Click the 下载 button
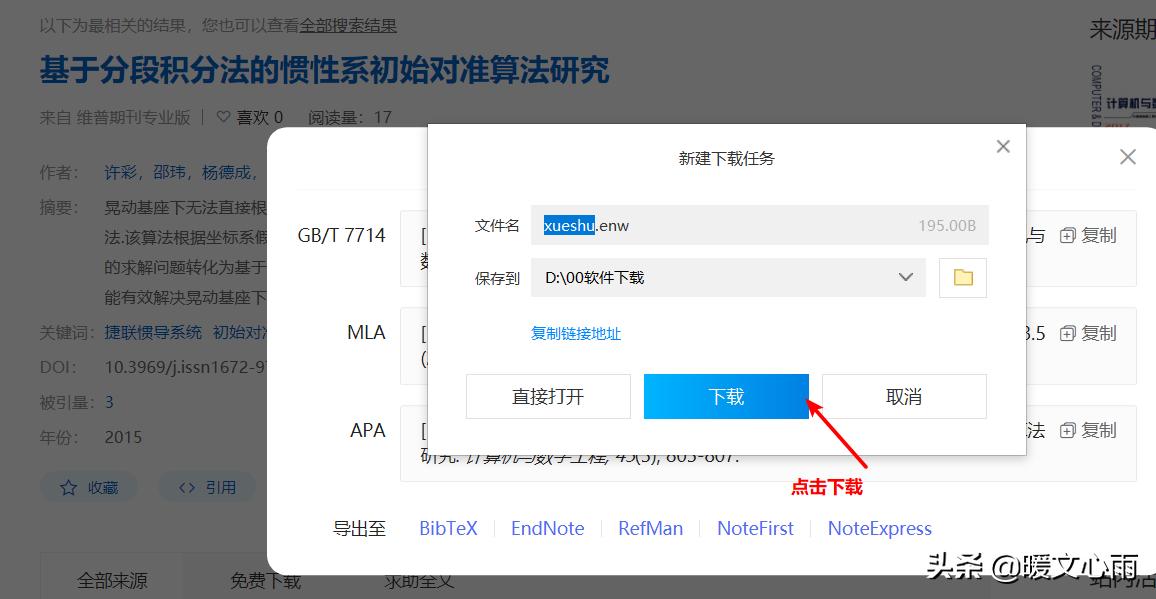Viewport: 1156px width, 599px height. coord(726,396)
